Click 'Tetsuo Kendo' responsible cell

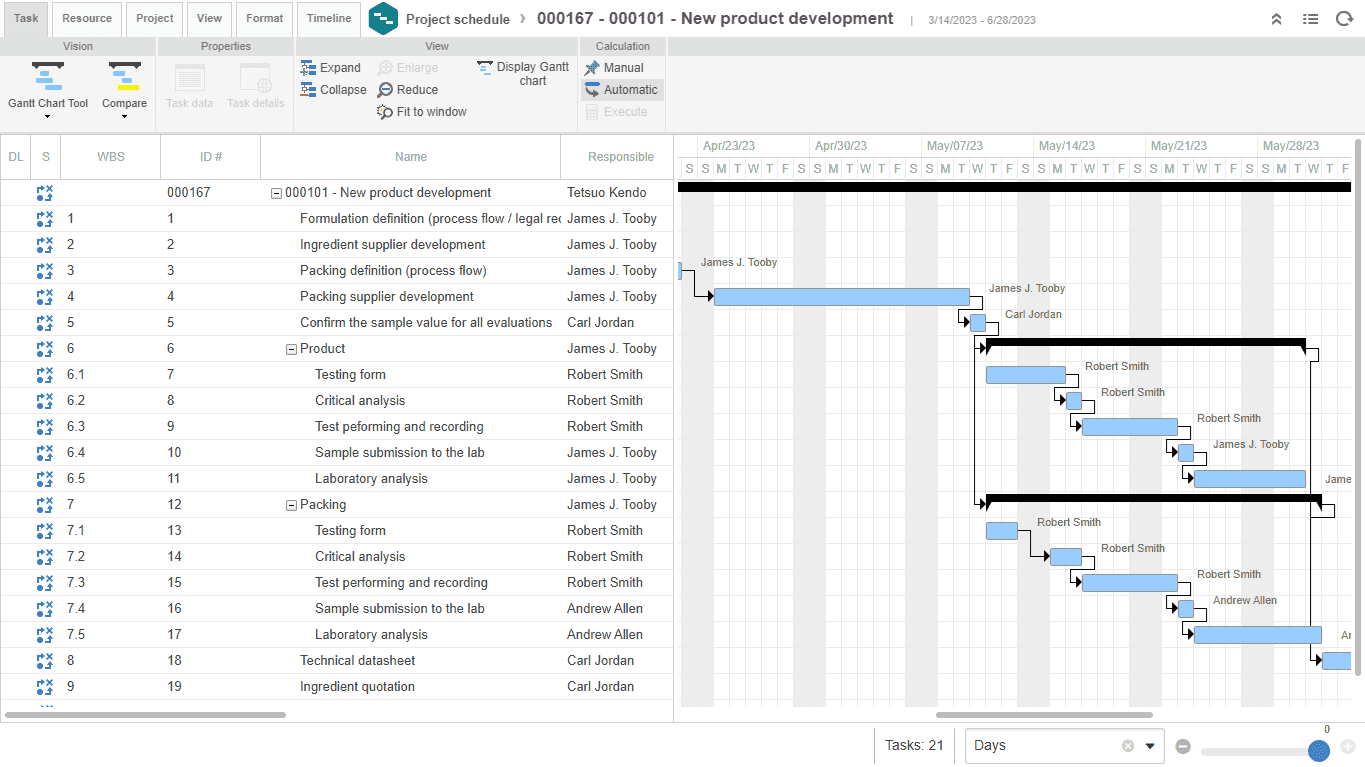pyautogui.click(x=607, y=193)
